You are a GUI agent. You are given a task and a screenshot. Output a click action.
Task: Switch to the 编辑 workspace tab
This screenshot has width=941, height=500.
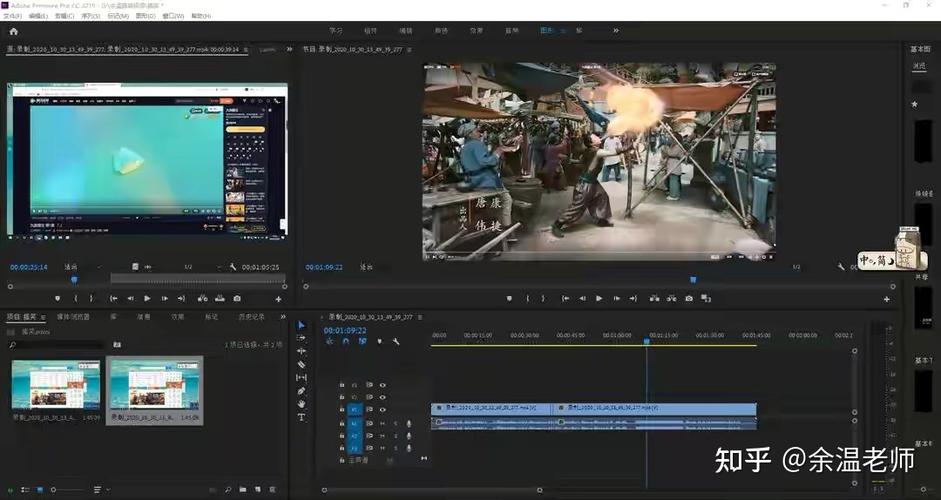tap(406, 31)
